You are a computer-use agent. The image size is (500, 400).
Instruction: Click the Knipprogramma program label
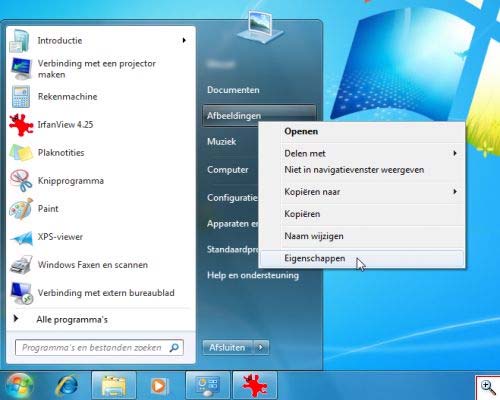[71, 181]
